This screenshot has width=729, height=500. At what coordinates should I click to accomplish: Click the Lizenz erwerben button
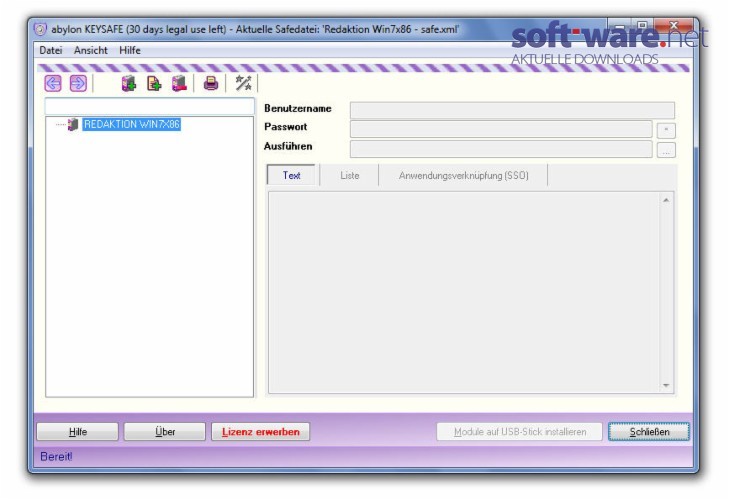pyautogui.click(x=260, y=432)
